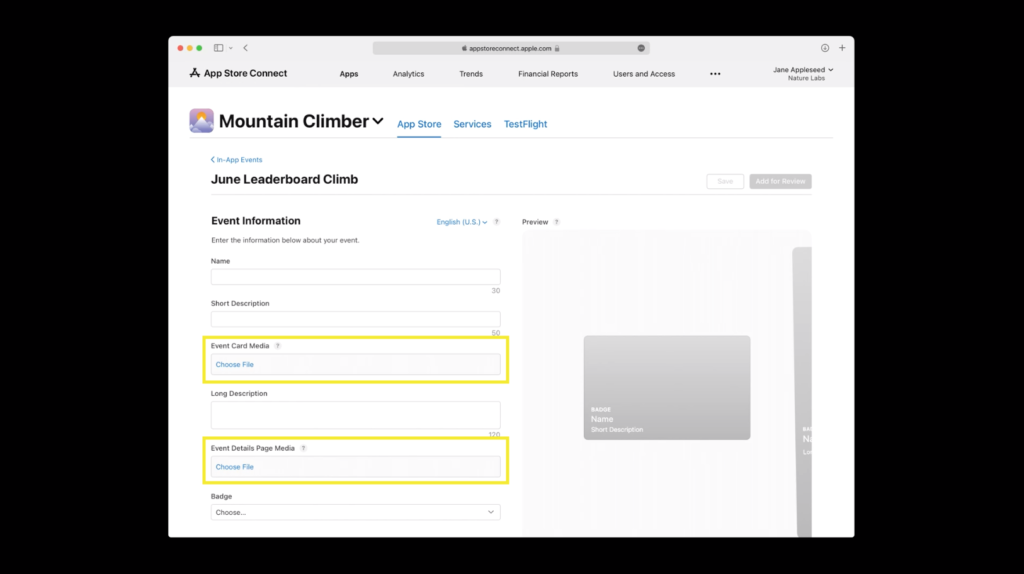Switch to the TestFlight tab
Viewport: 1024px width, 574px height.
(x=526, y=124)
